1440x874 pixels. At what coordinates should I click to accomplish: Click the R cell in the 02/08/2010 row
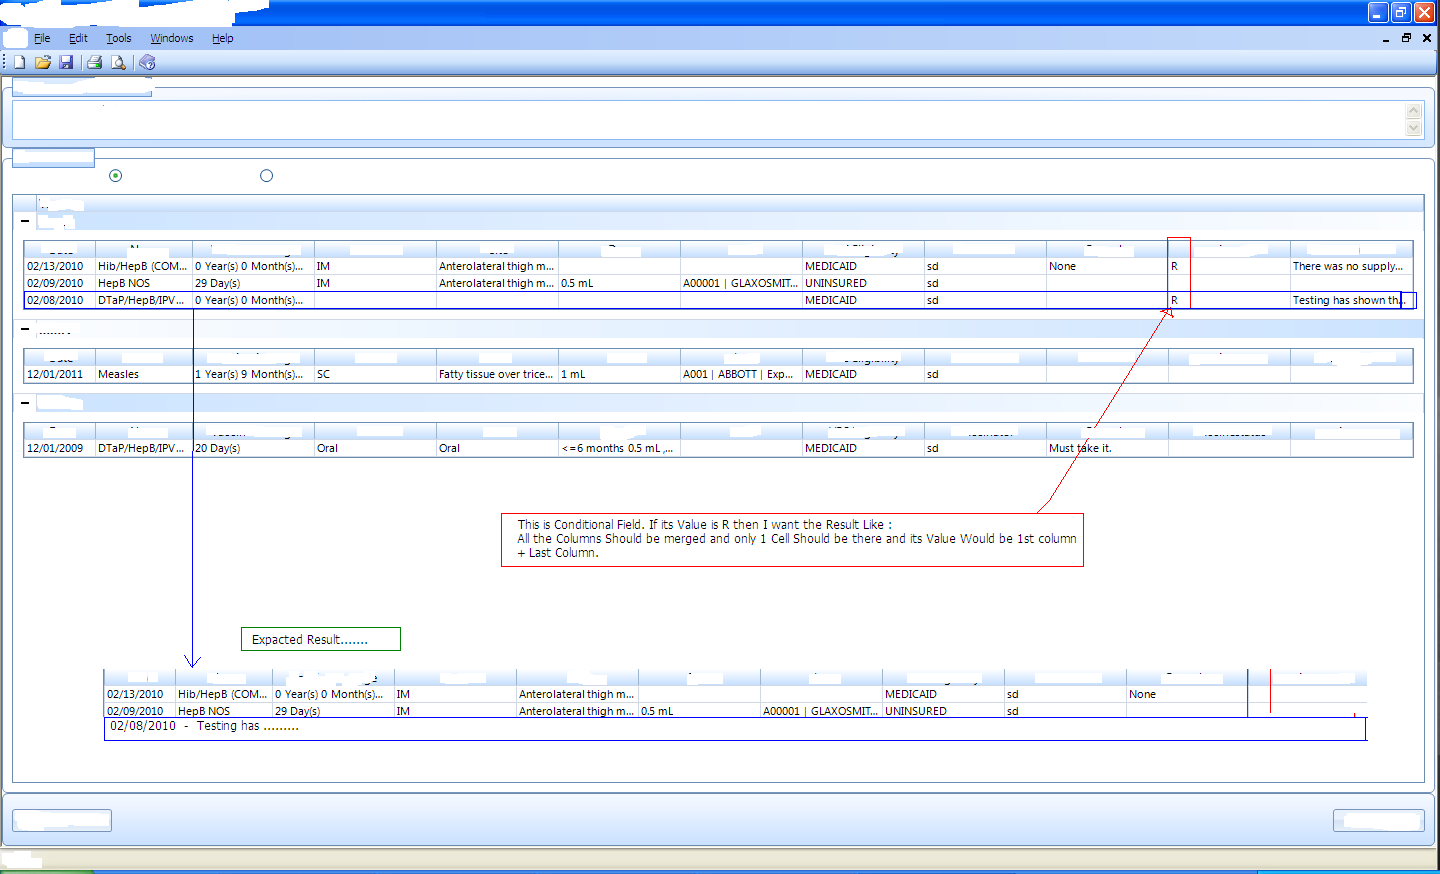pos(1230,301)
